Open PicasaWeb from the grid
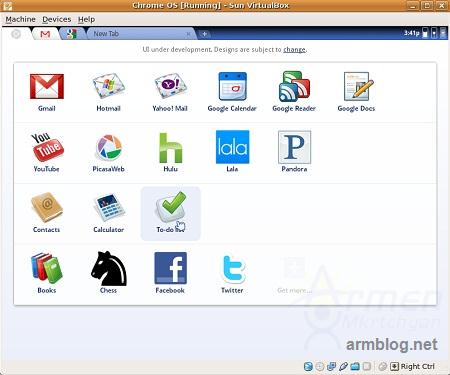The width and height of the screenshot is (450, 375). [x=109, y=147]
